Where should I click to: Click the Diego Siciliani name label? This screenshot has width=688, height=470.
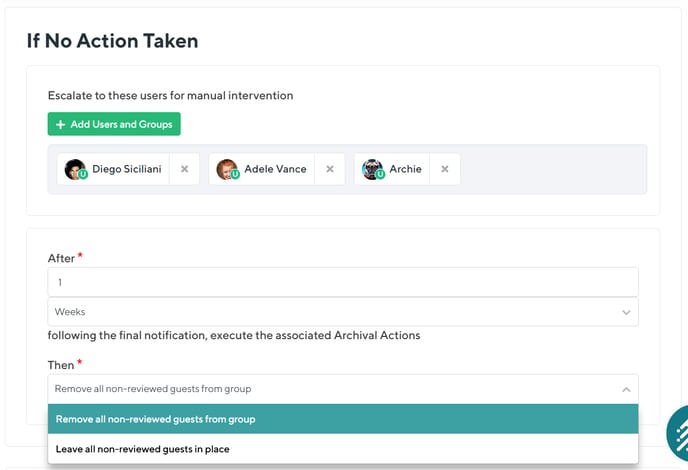[x=126, y=169]
